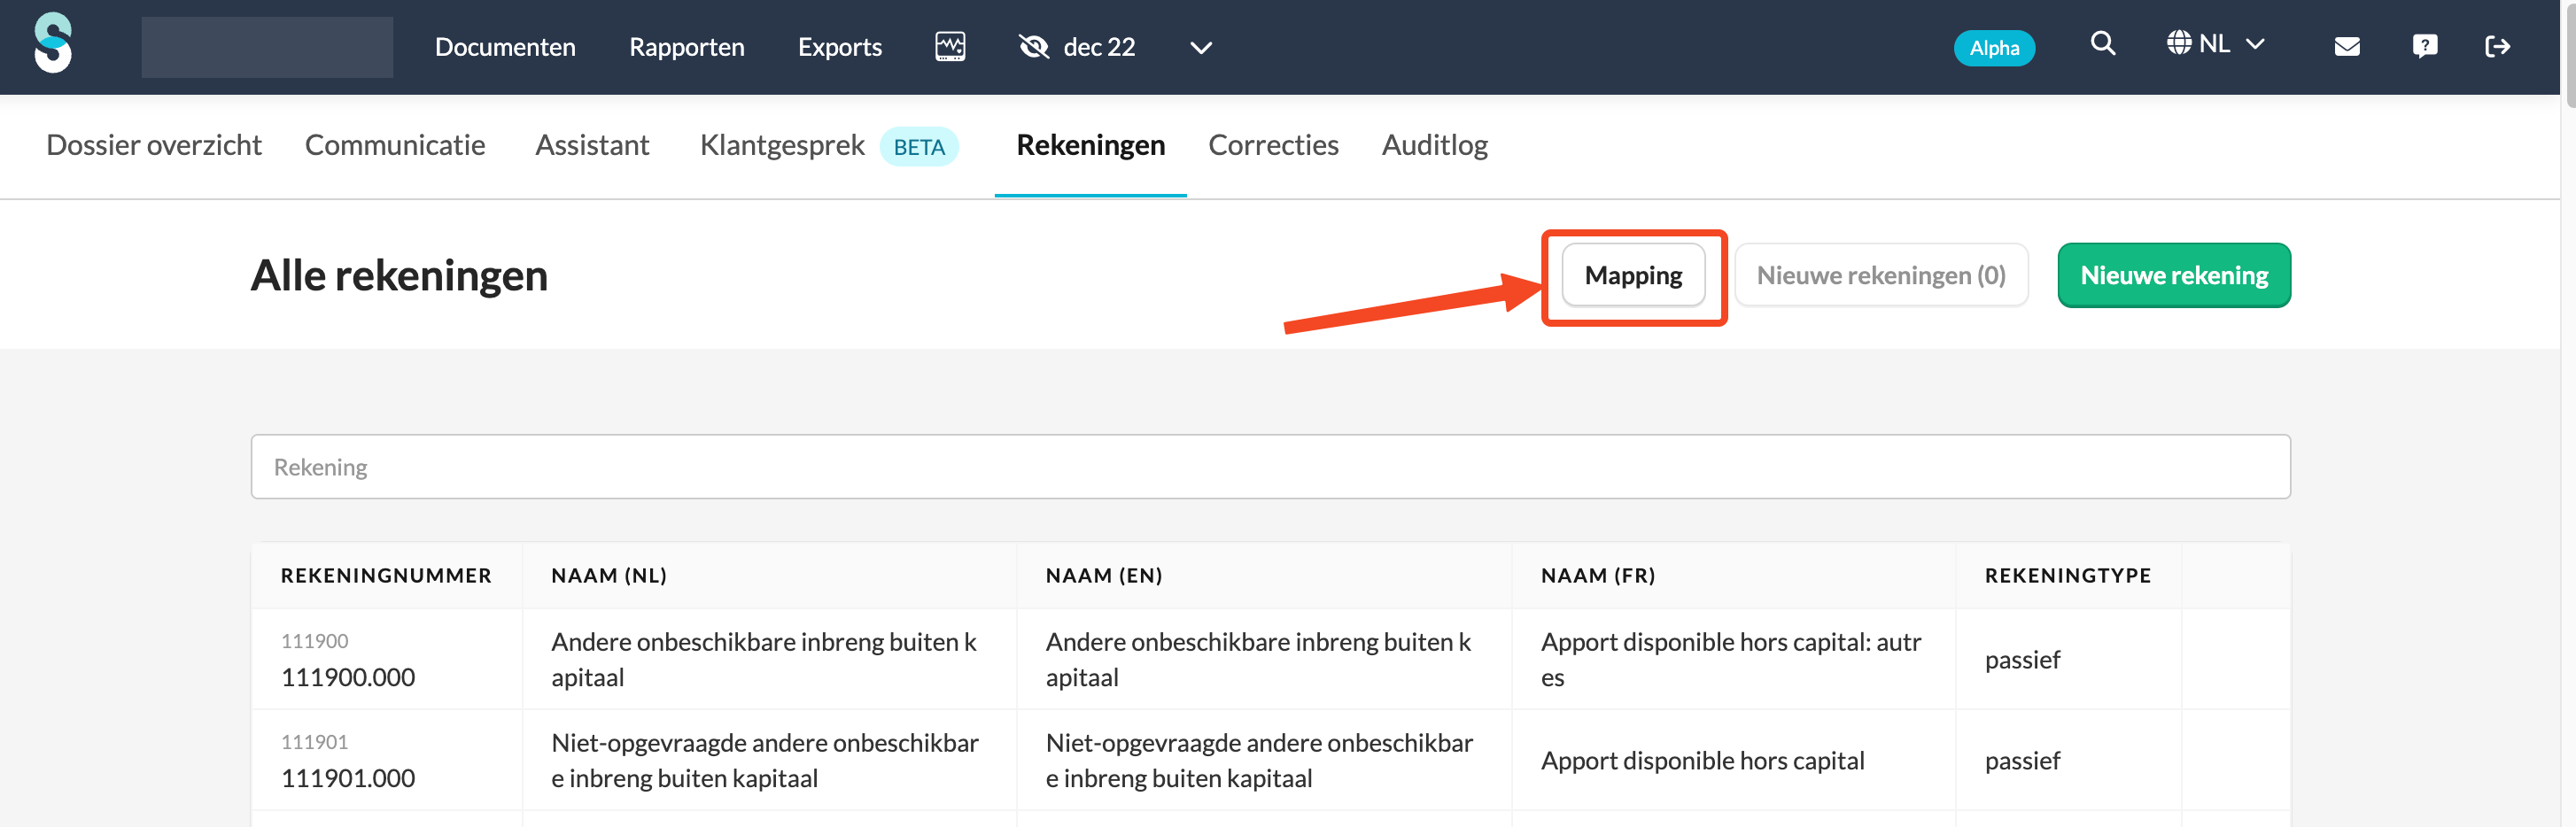Select account number 111900.000
Image resolution: width=2576 pixels, height=827 pixels.
(348, 677)
